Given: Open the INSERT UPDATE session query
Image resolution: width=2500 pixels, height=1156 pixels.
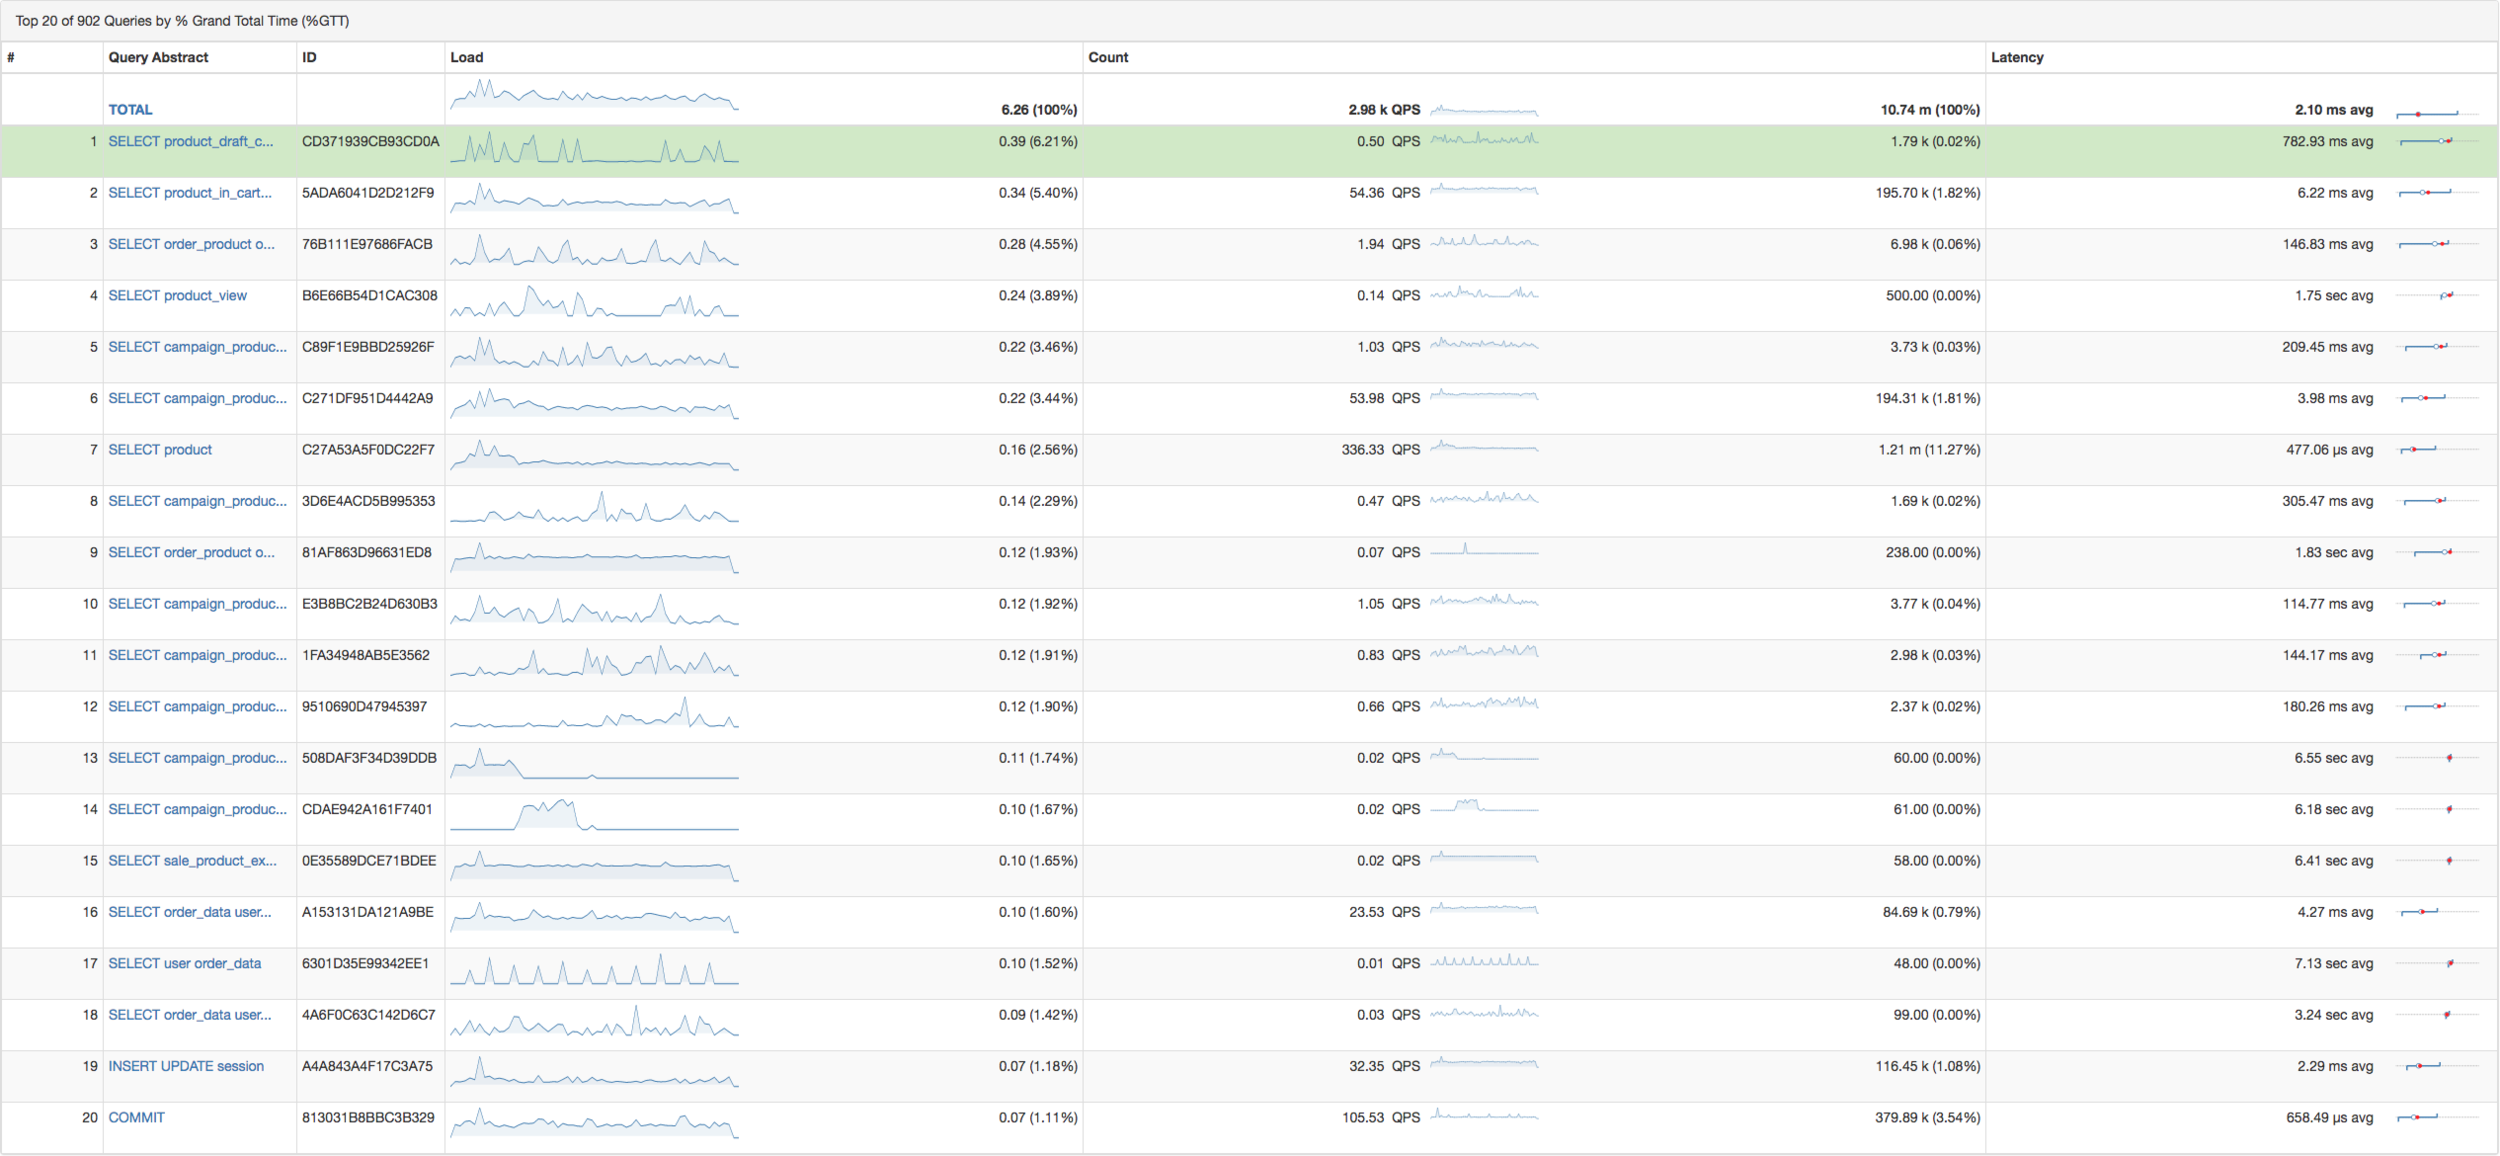Looking at the screenshot, I should click(186, 1067).
